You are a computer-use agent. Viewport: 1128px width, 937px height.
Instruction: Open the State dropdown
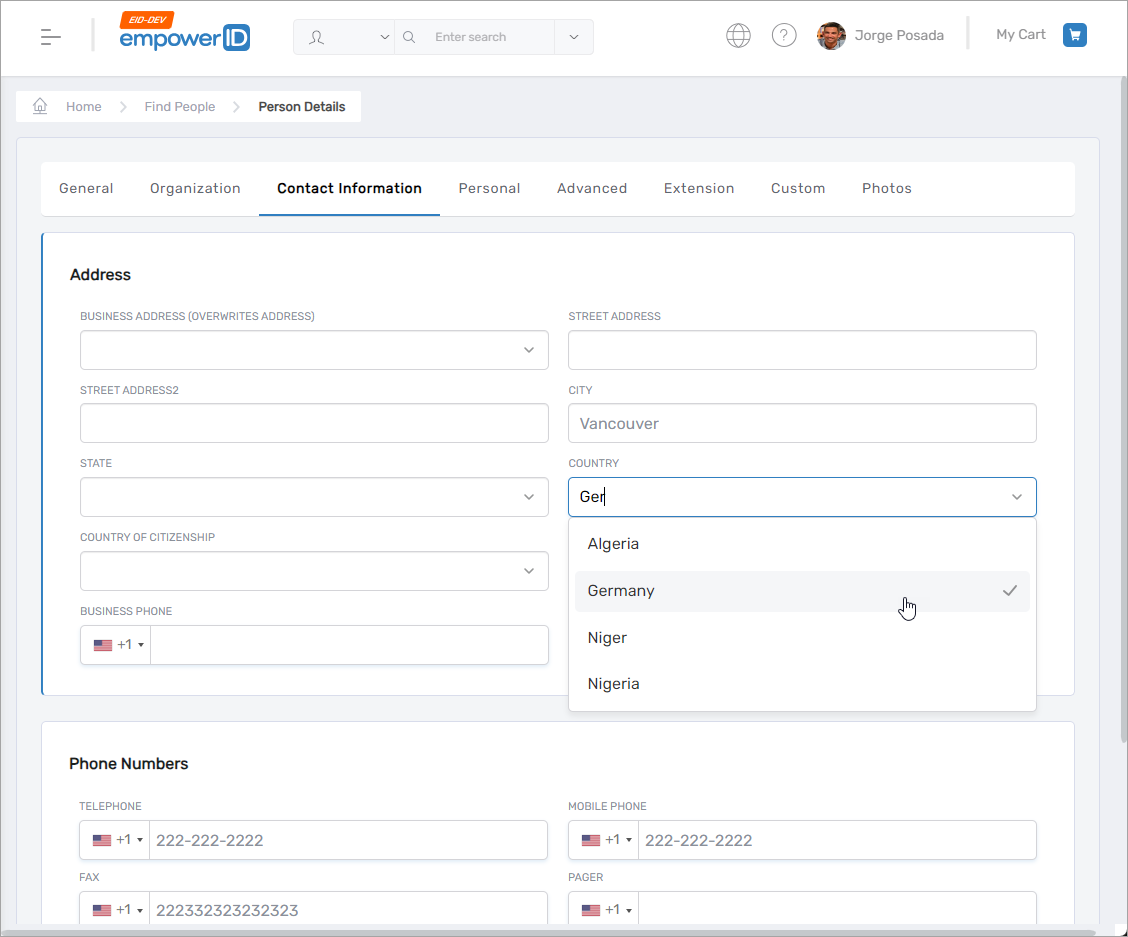(x=529, y=497)
